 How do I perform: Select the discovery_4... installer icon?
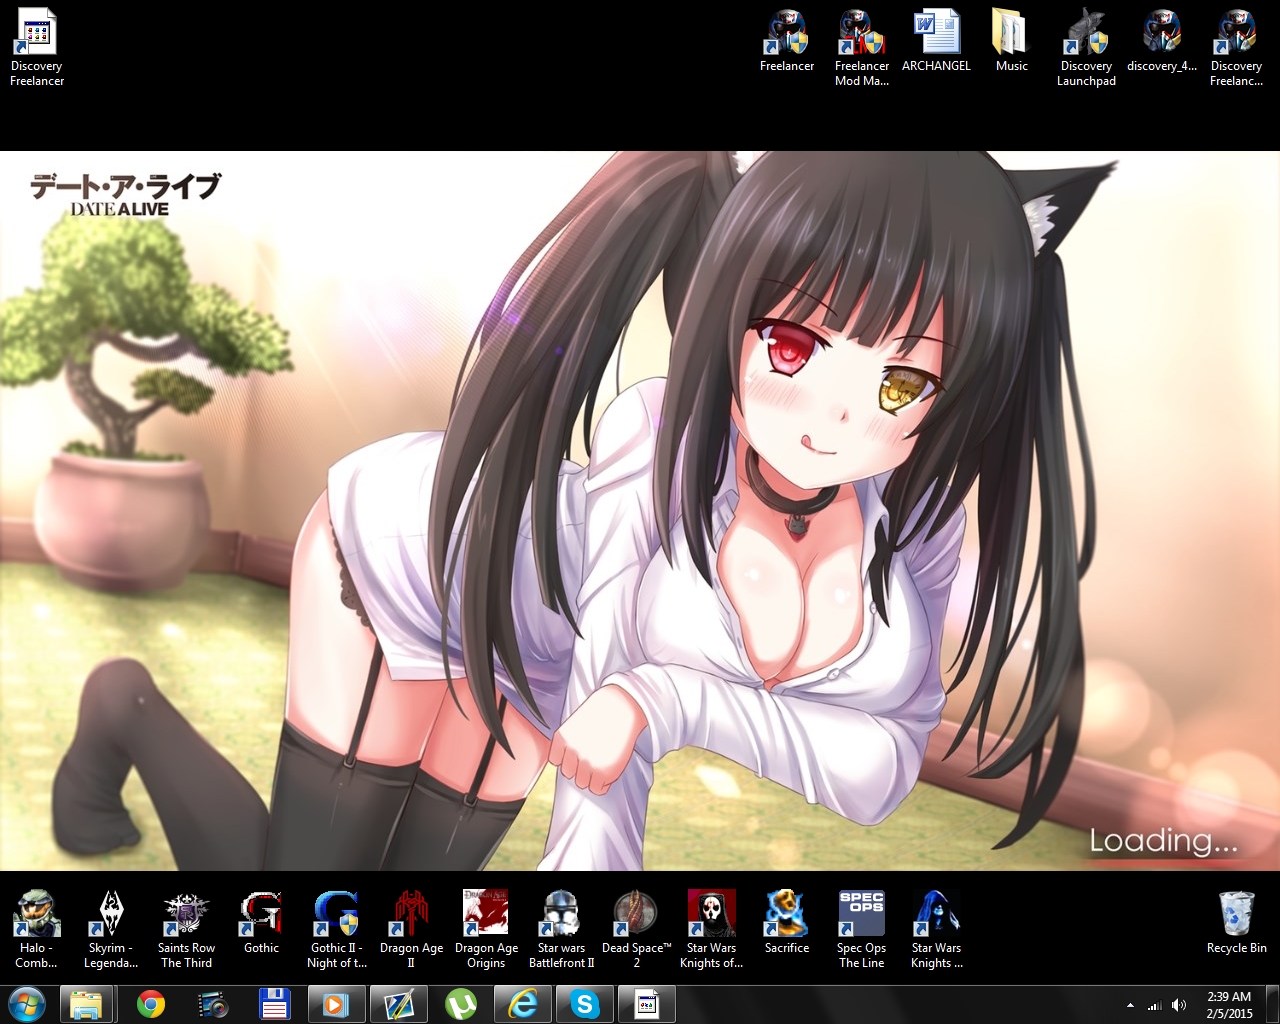click(x=1161, y=42)
